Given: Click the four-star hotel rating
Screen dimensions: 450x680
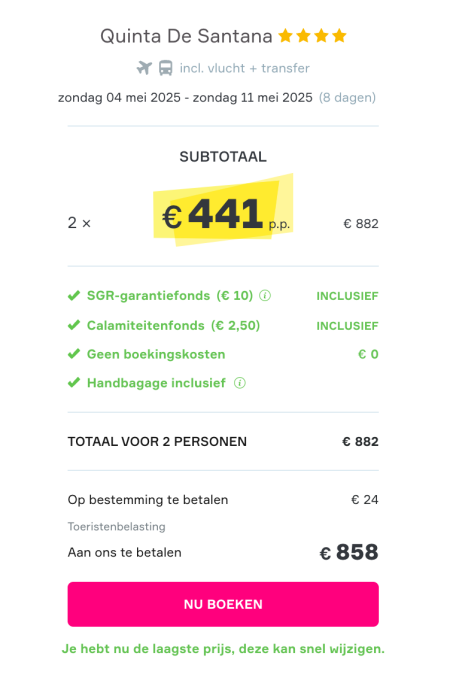Looking at the screenshot, I should pos(312,36).
